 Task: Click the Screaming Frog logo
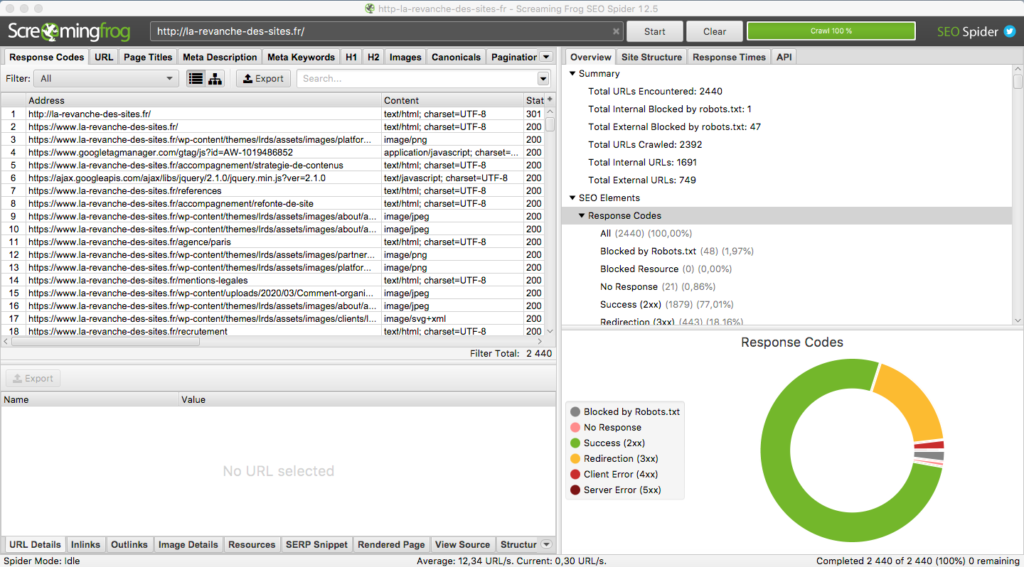point(69,31)
